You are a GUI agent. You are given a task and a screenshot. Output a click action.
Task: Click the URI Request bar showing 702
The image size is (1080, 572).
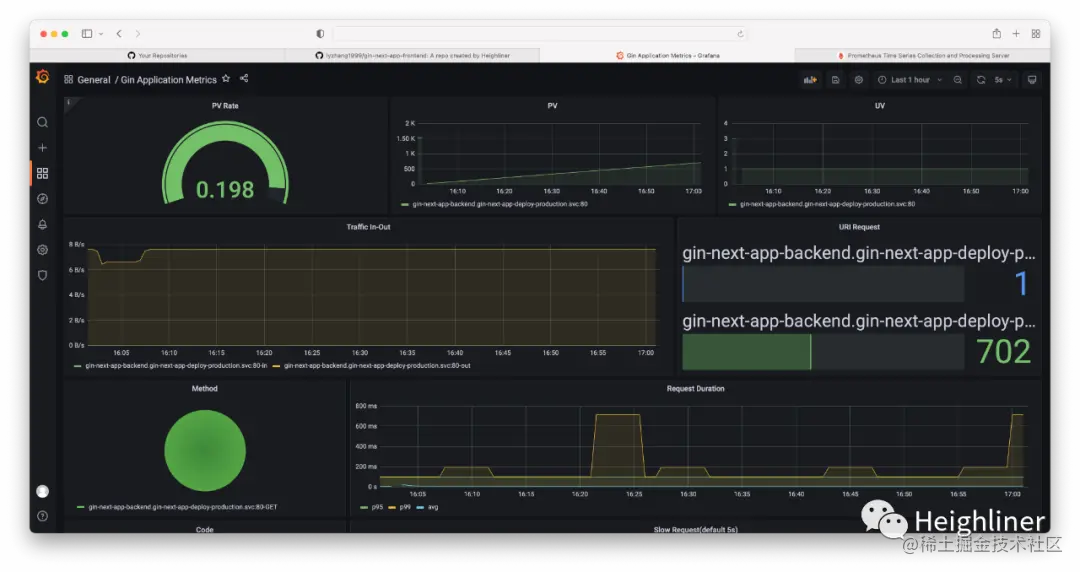pyautogui.click(x=823, y=351)
